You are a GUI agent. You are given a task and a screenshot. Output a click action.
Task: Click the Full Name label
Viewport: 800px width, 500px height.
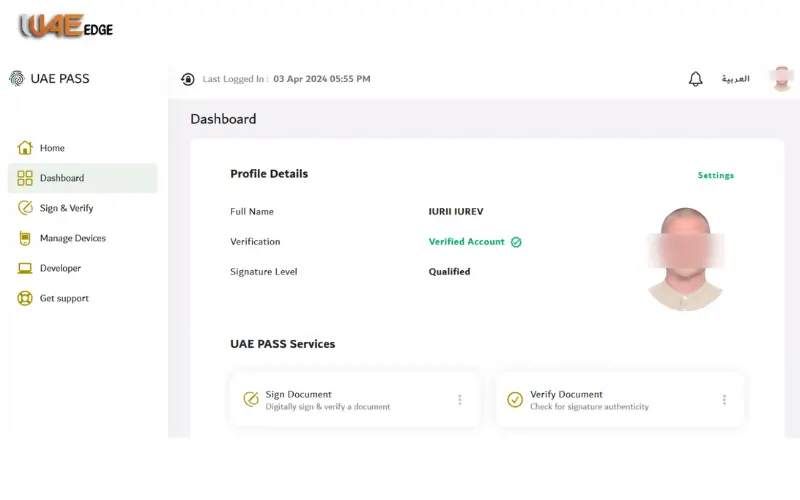252,211
